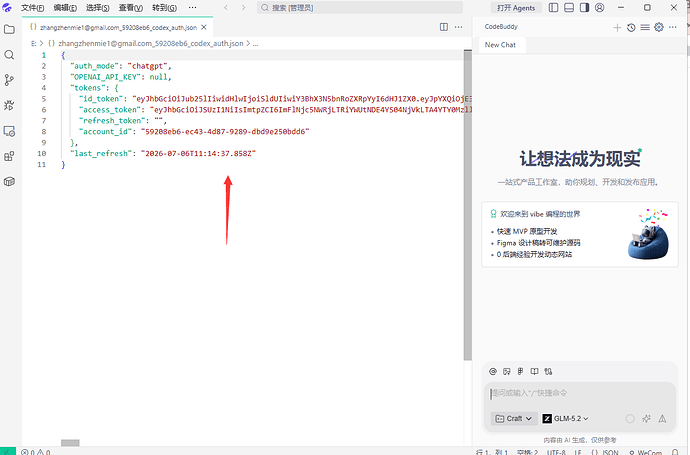Go forward with the right navigation arrow
Image resolution: width=690 pixels, height=455 pixels.
point(243,7)
